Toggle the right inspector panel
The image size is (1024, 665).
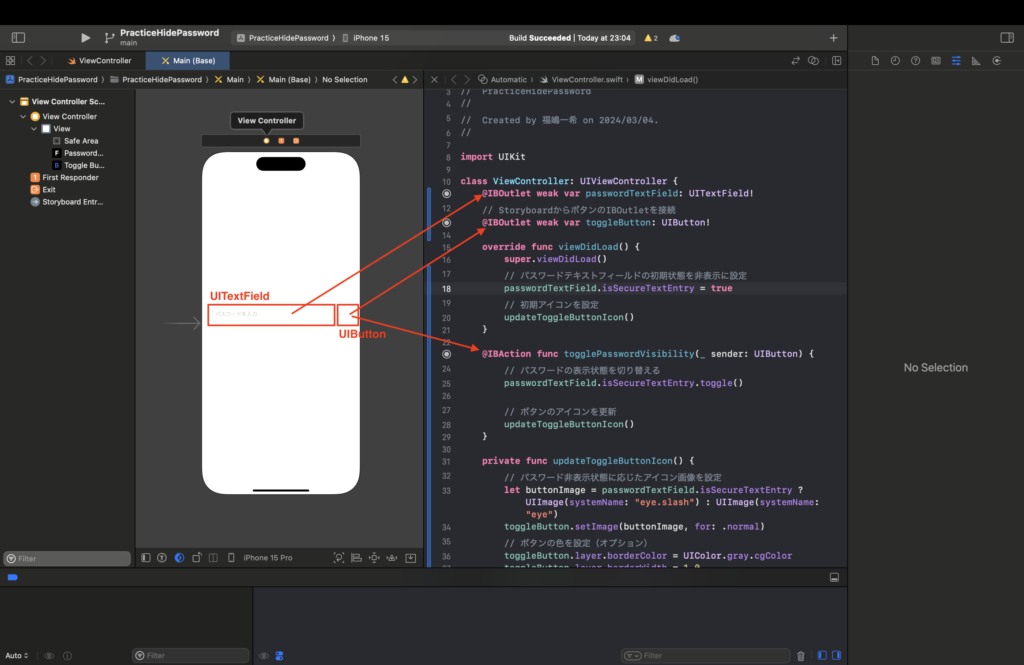[x=1006, y=38]
